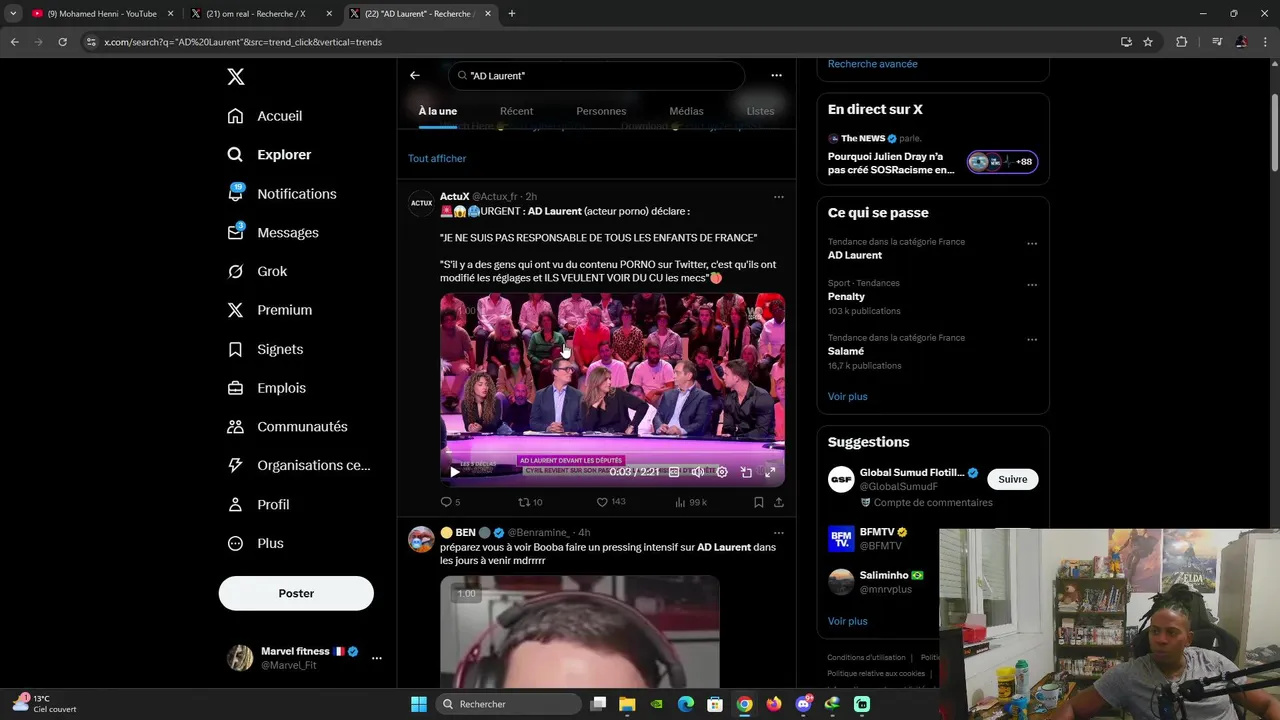1280x720 pixels.
Task: View ActuX tweet 99 k view stats
Action: pyautogui.click(x=691, y=502)
